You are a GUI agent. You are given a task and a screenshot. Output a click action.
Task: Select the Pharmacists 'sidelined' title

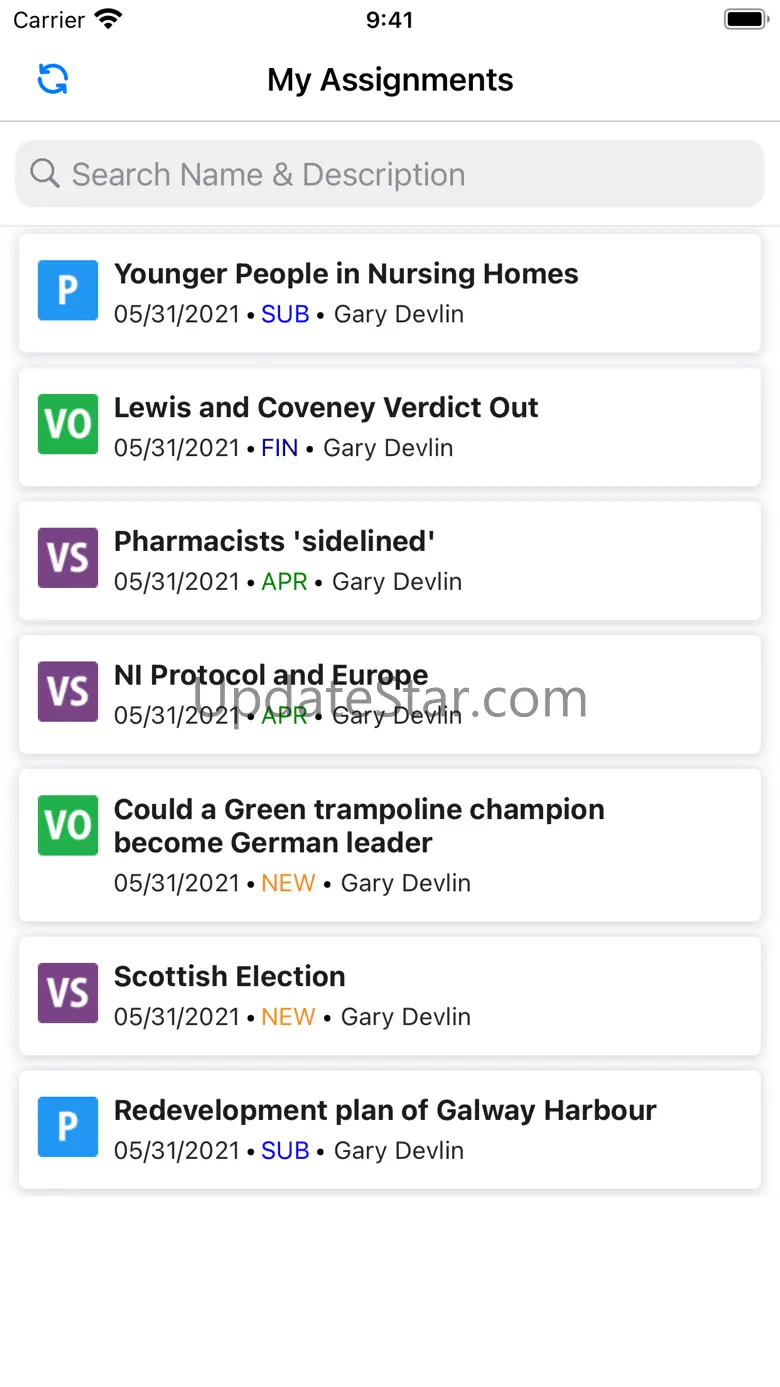[x=274, y=541]
